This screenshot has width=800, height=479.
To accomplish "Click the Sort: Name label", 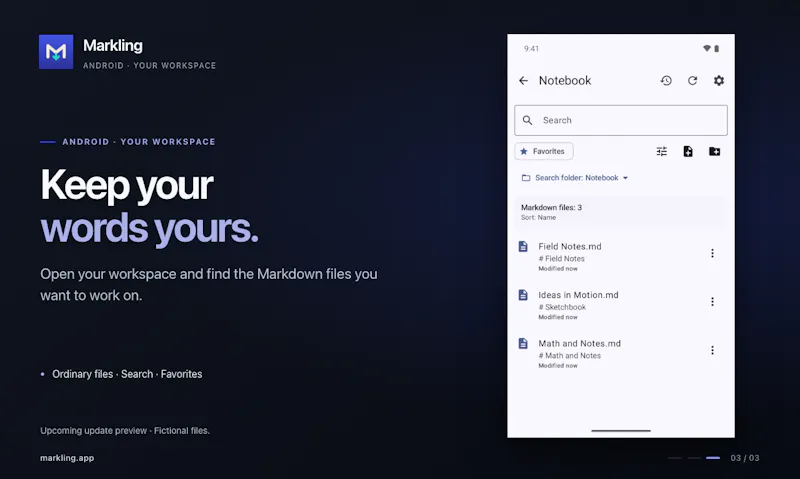I will [538, 217].
